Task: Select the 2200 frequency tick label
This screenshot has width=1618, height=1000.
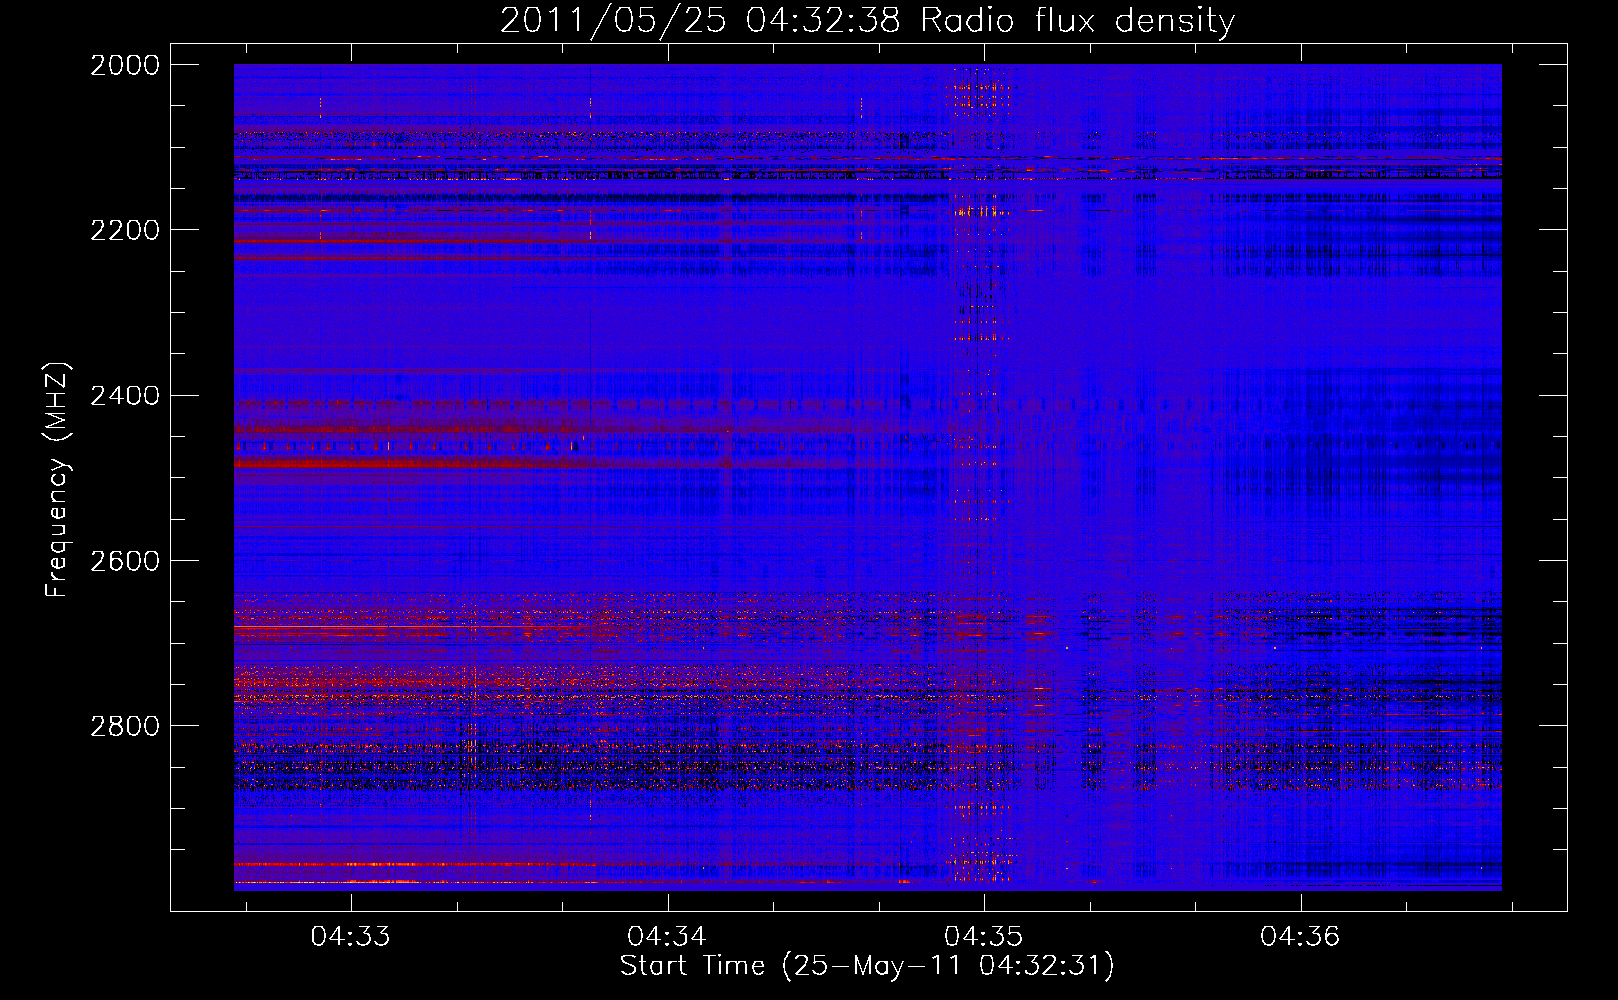Action: coord(125,230)
